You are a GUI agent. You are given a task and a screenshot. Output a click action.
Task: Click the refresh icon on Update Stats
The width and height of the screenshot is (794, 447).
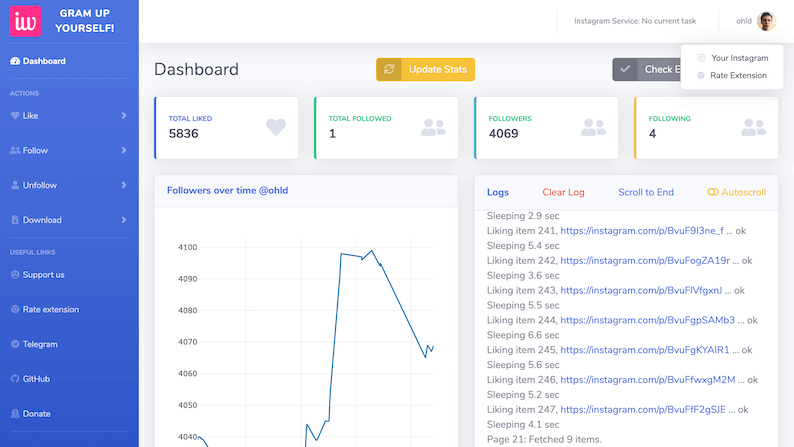[x=389, y=69]
